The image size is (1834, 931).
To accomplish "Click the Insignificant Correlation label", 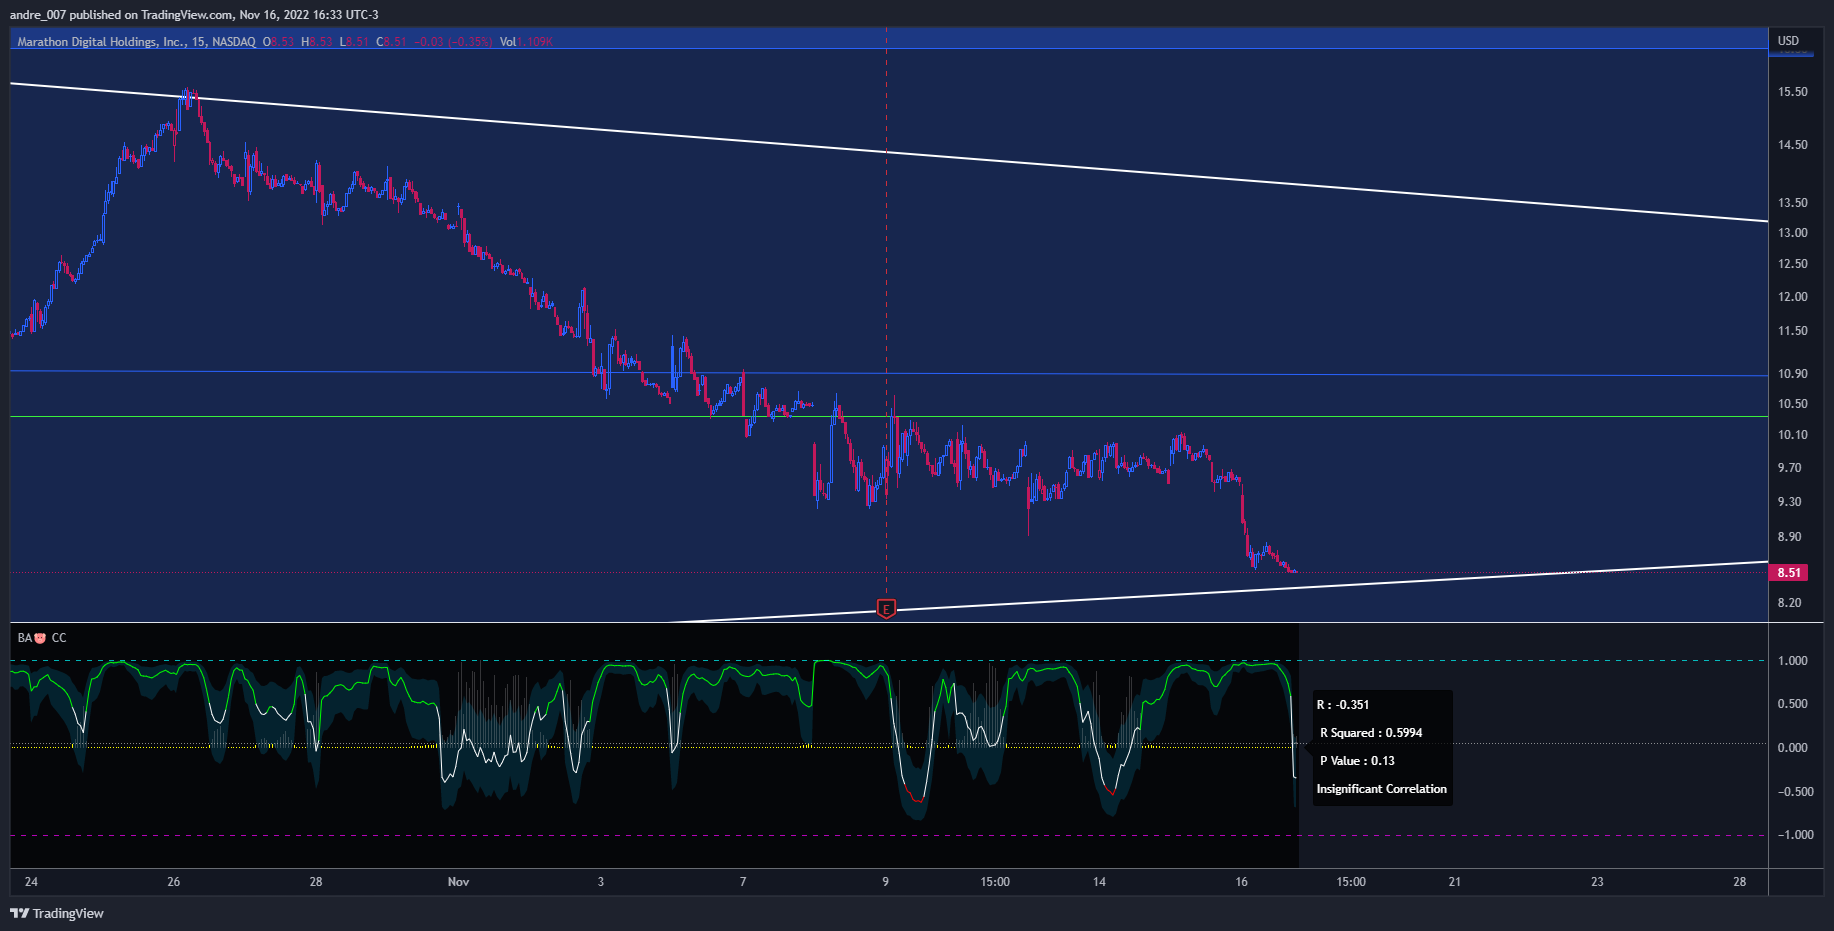I will (x=1382, y=789).
